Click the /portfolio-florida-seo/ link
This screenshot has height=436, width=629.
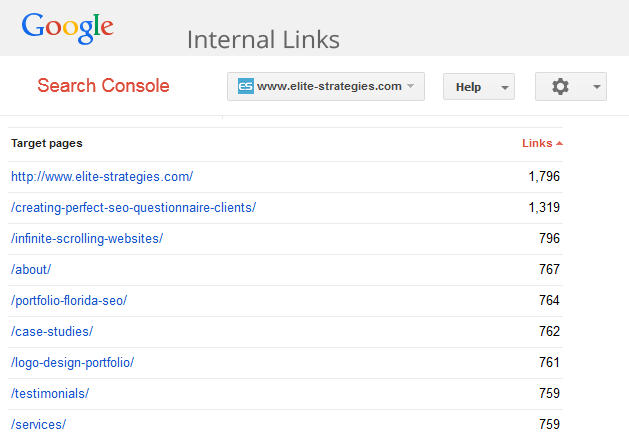69,301
